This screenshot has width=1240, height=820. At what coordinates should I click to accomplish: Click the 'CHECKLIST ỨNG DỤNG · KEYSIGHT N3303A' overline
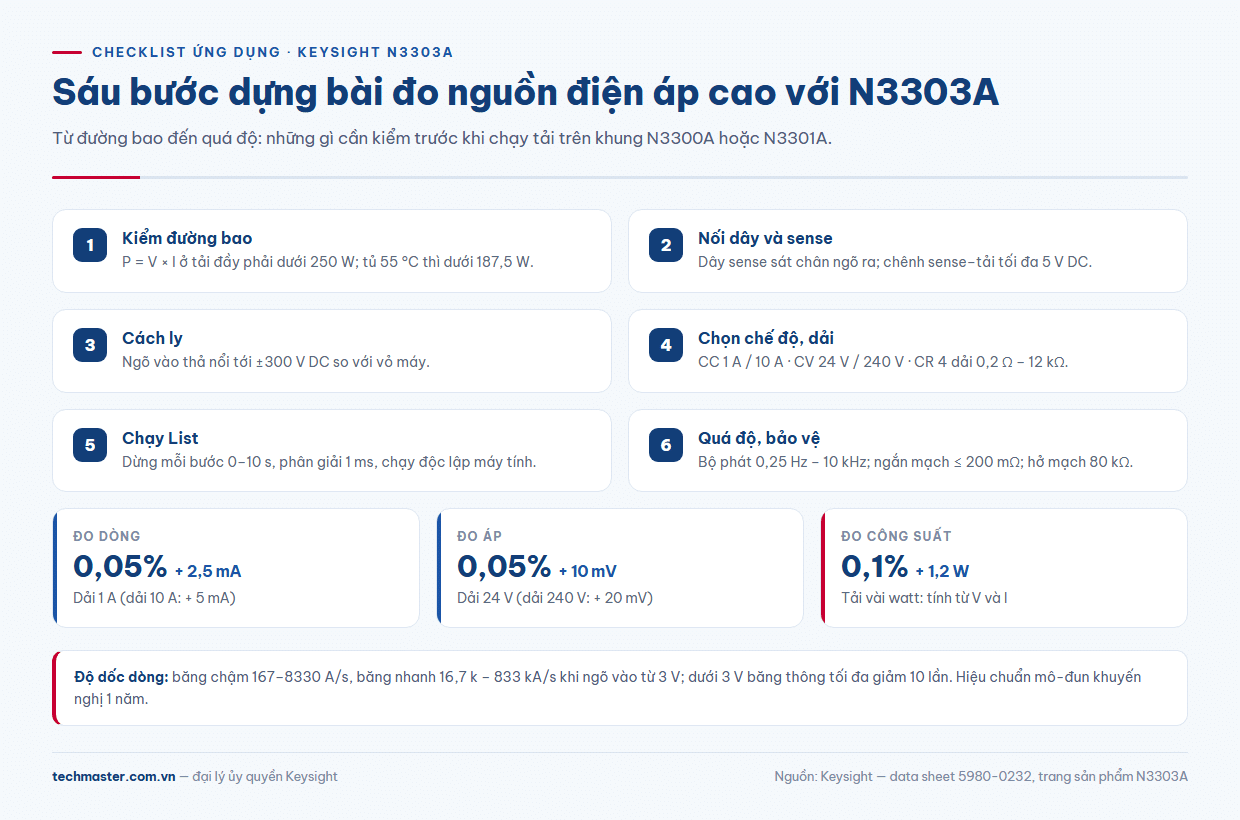pyautogui.click(x=273, y=52)
